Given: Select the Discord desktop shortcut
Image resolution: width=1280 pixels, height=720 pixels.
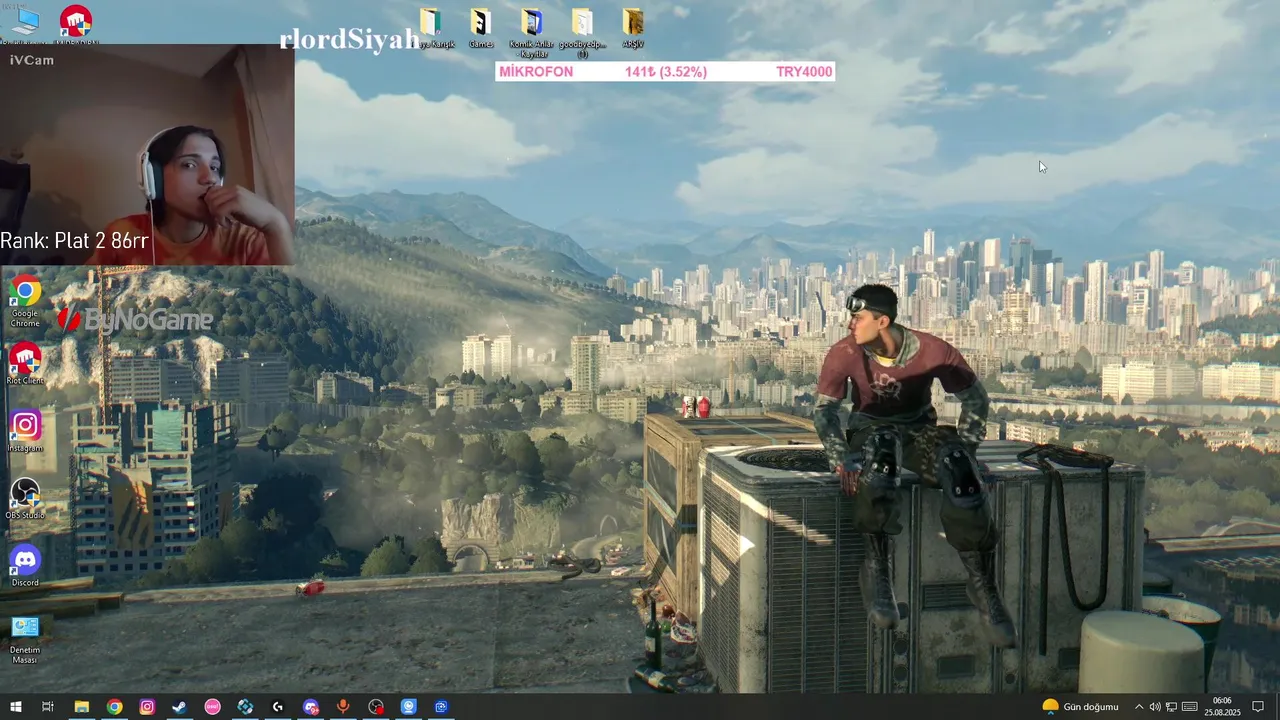Looking at the screenshot, I should (x=25, y=566).
